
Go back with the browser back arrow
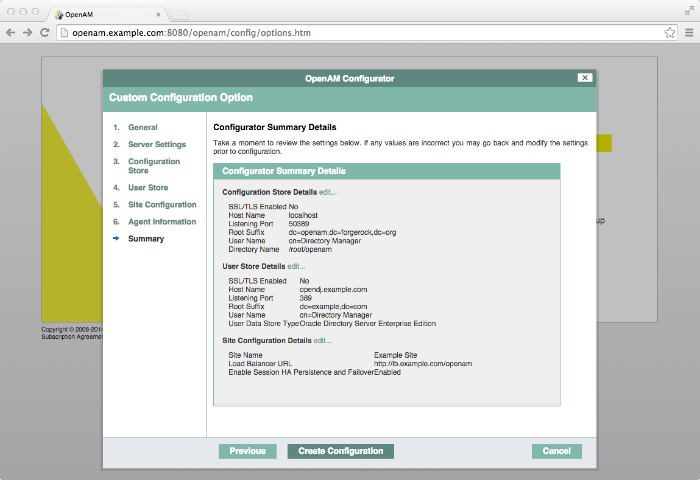click(11, 33)
